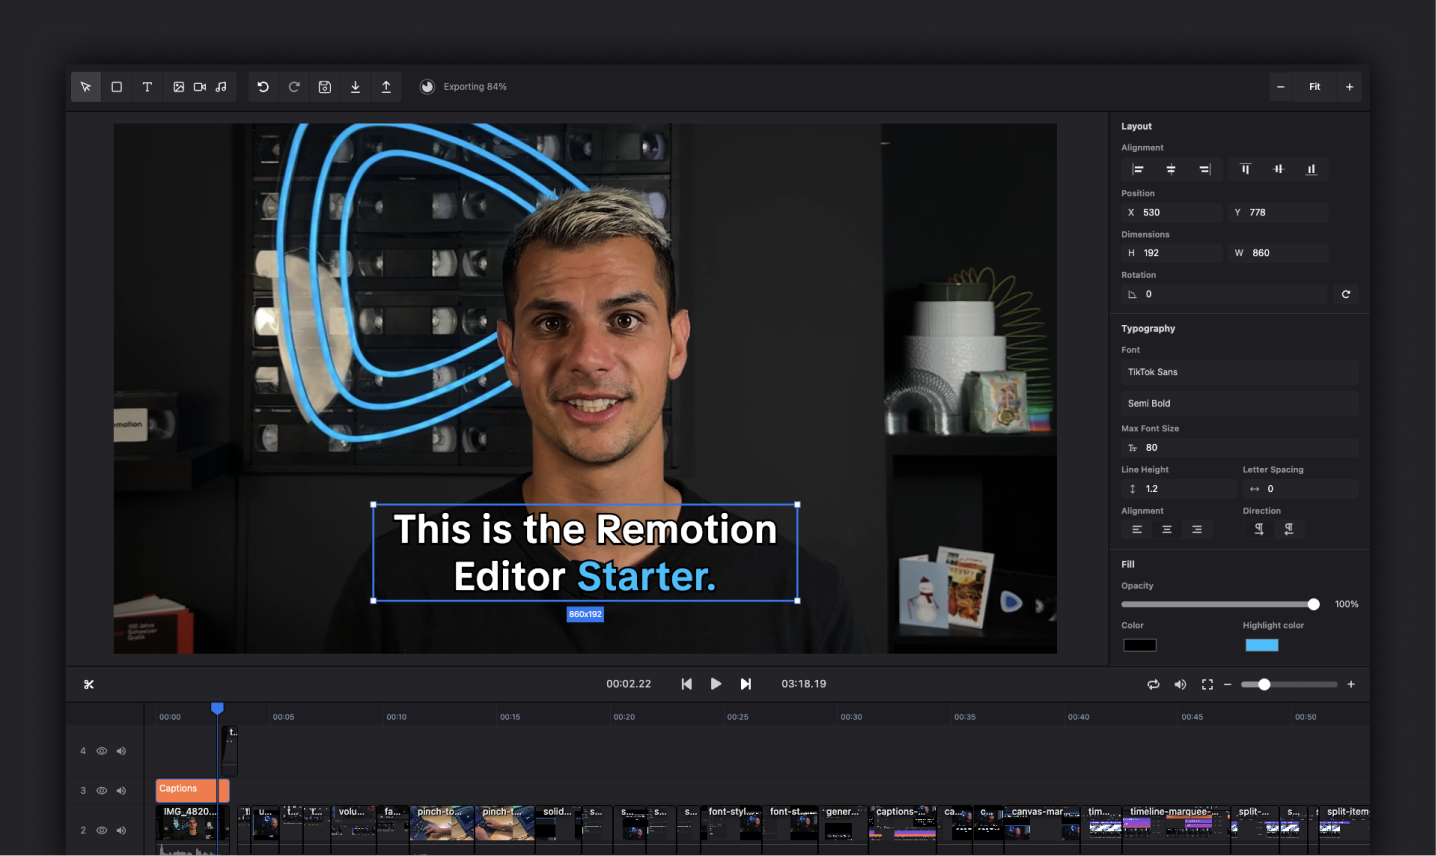Image resolution: width=1436 pixels, height=856 pixels.
Task: Click the download arrow icon
Action: tap(355, 87)
